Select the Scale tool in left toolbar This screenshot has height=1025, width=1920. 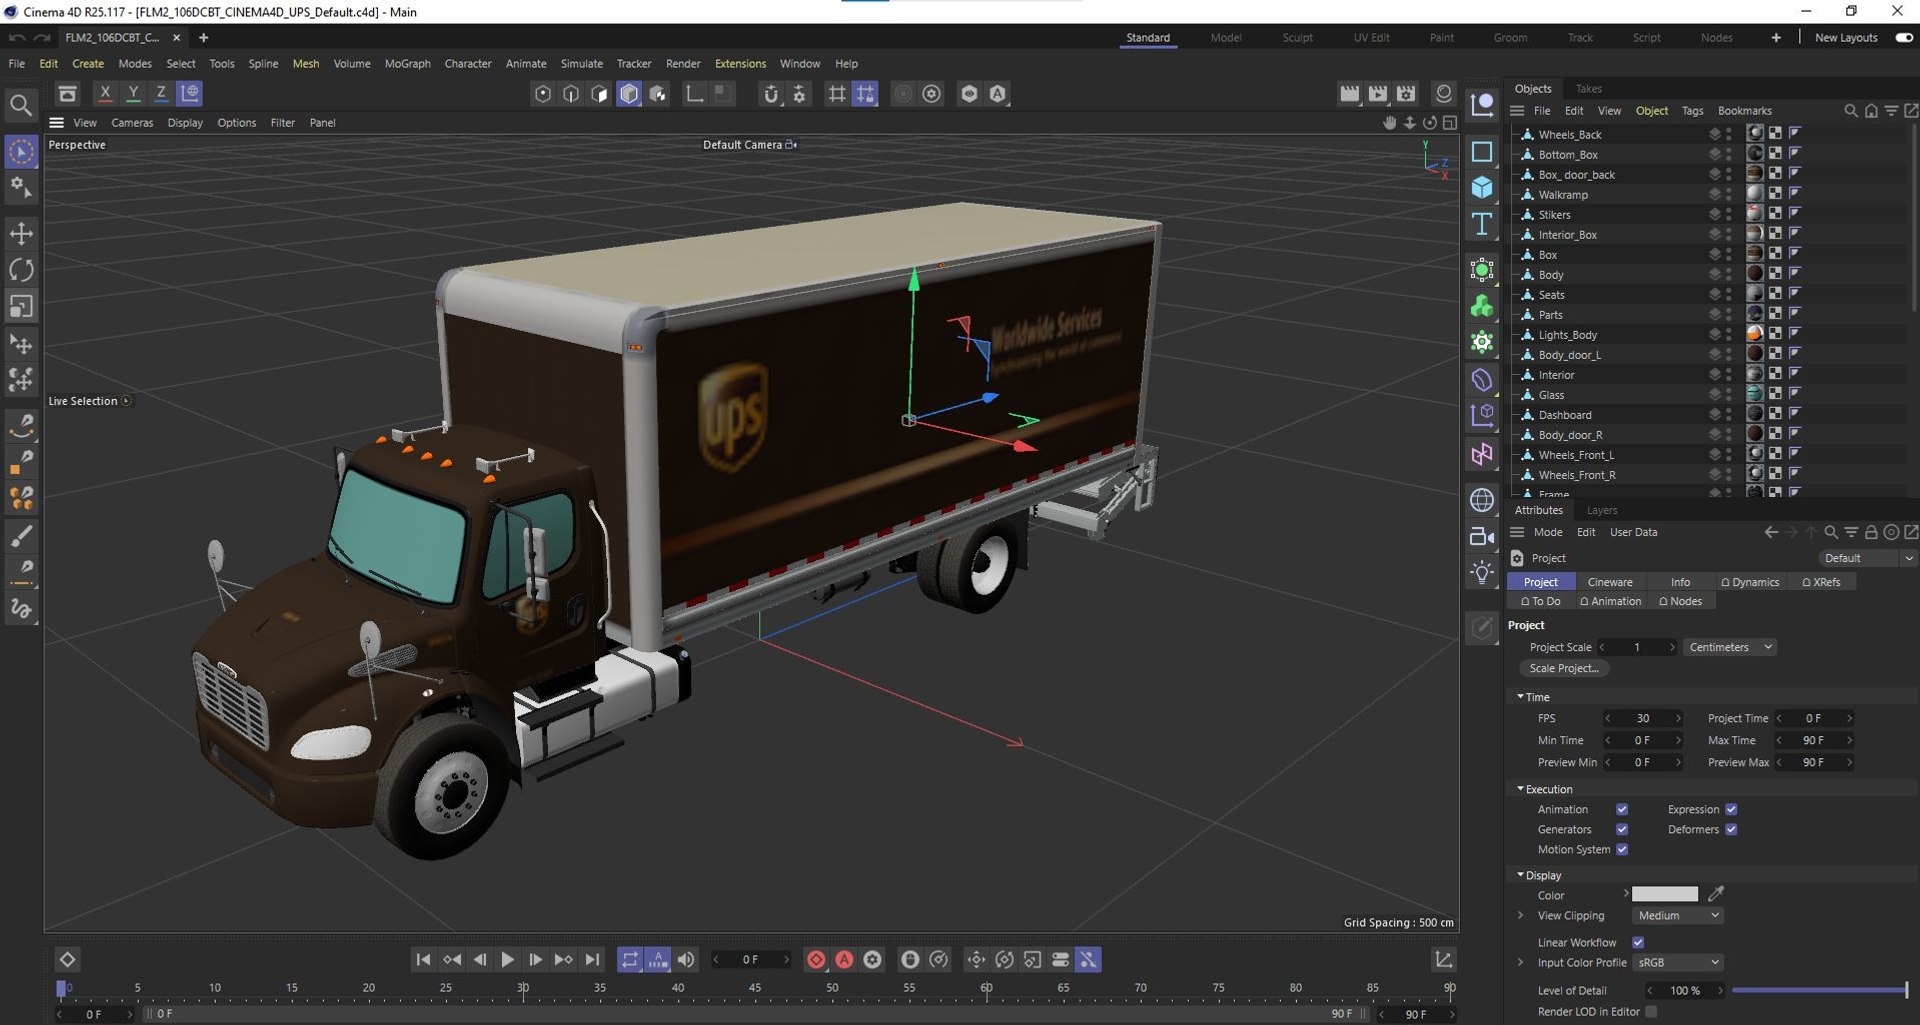coord(21,306)
